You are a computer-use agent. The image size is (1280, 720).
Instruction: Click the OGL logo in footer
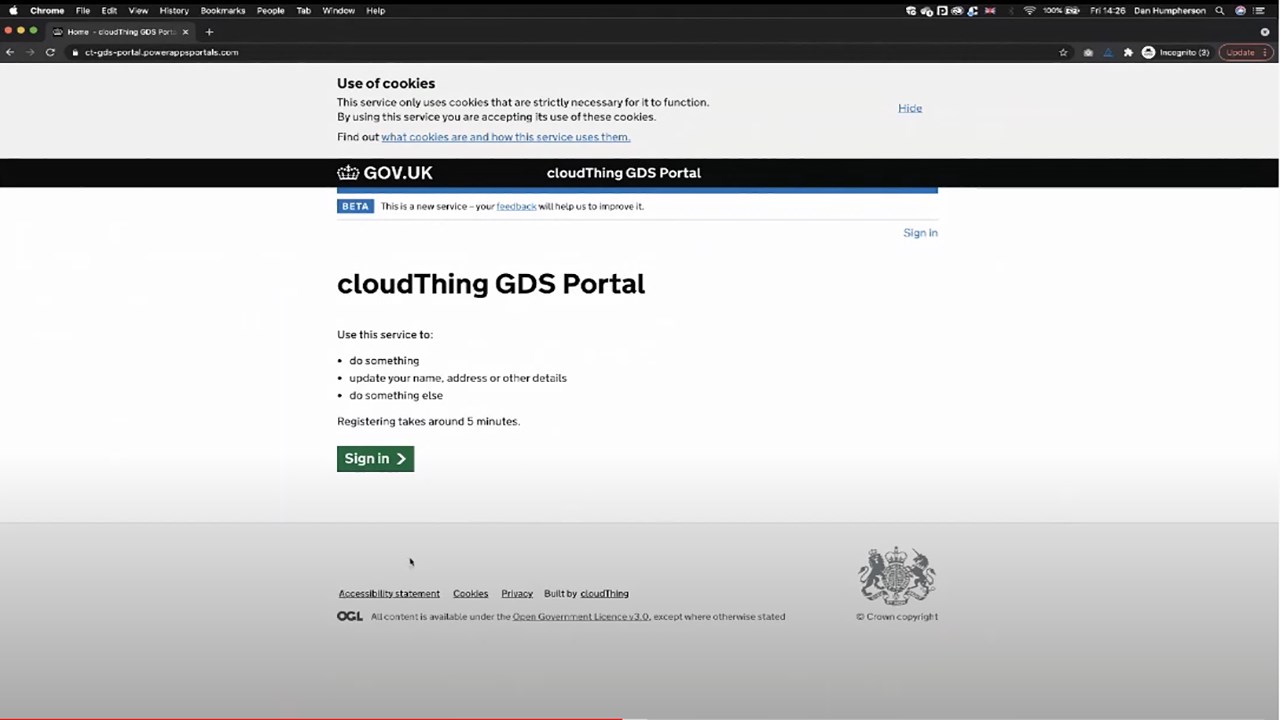350,617
